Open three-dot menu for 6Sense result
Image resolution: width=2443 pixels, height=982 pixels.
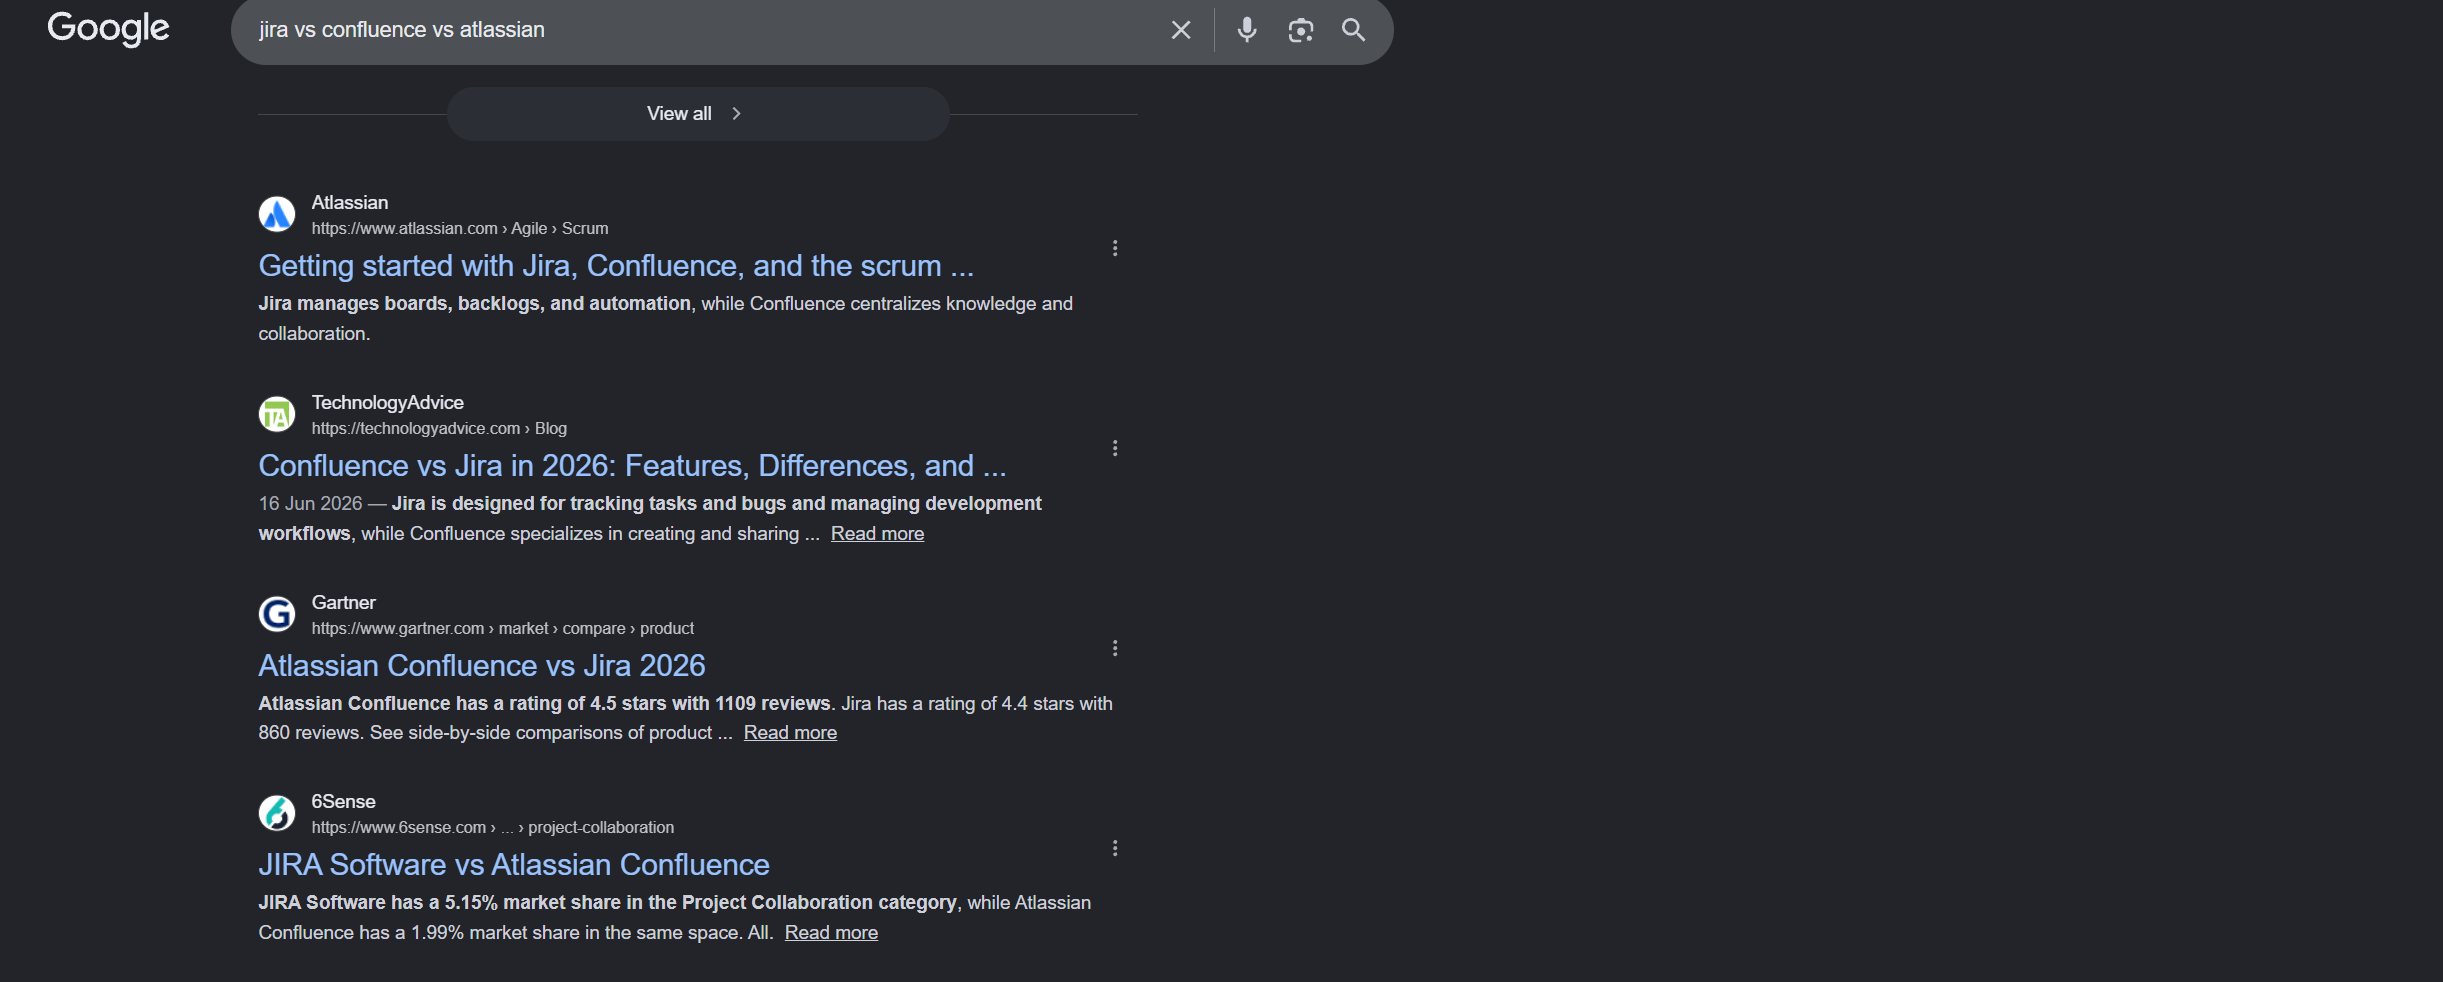click(1115, 848)
